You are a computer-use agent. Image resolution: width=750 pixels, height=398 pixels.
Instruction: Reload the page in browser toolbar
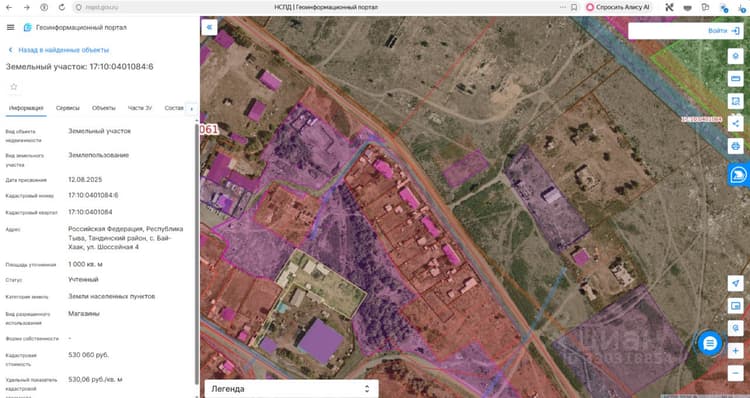pos(62,7)
